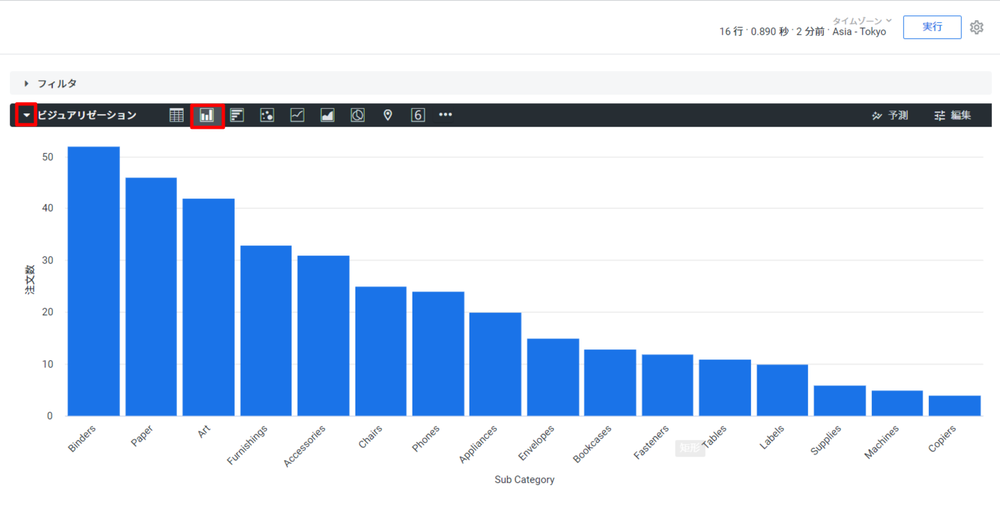Choose the pie chart visualization icon

pos(357,115)
